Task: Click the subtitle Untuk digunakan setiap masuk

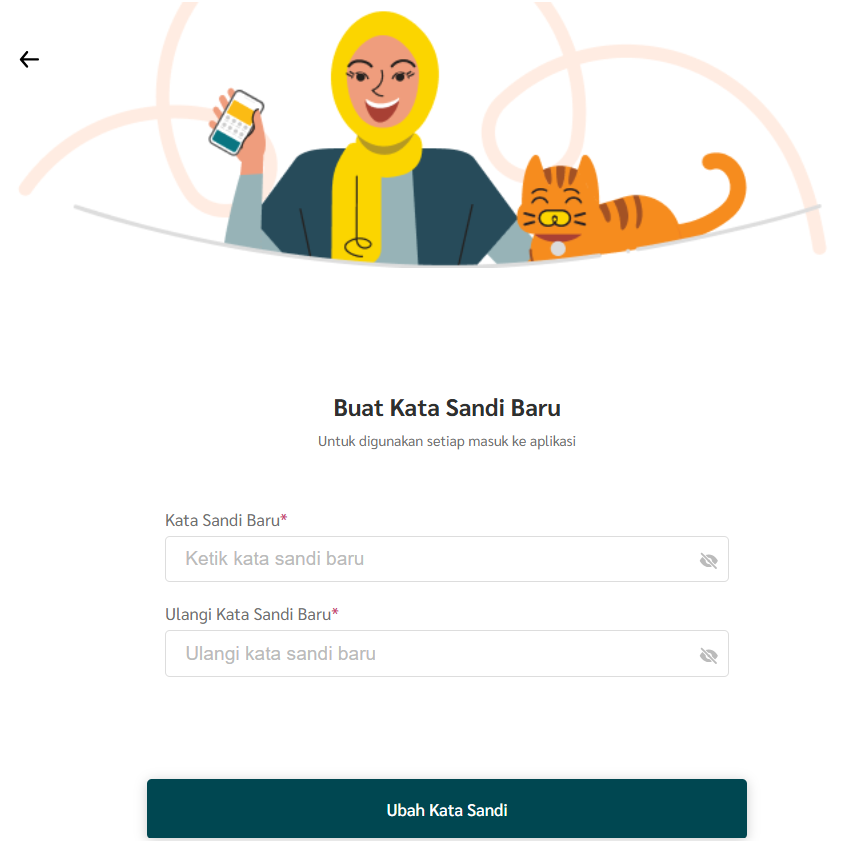Action: 446,441
